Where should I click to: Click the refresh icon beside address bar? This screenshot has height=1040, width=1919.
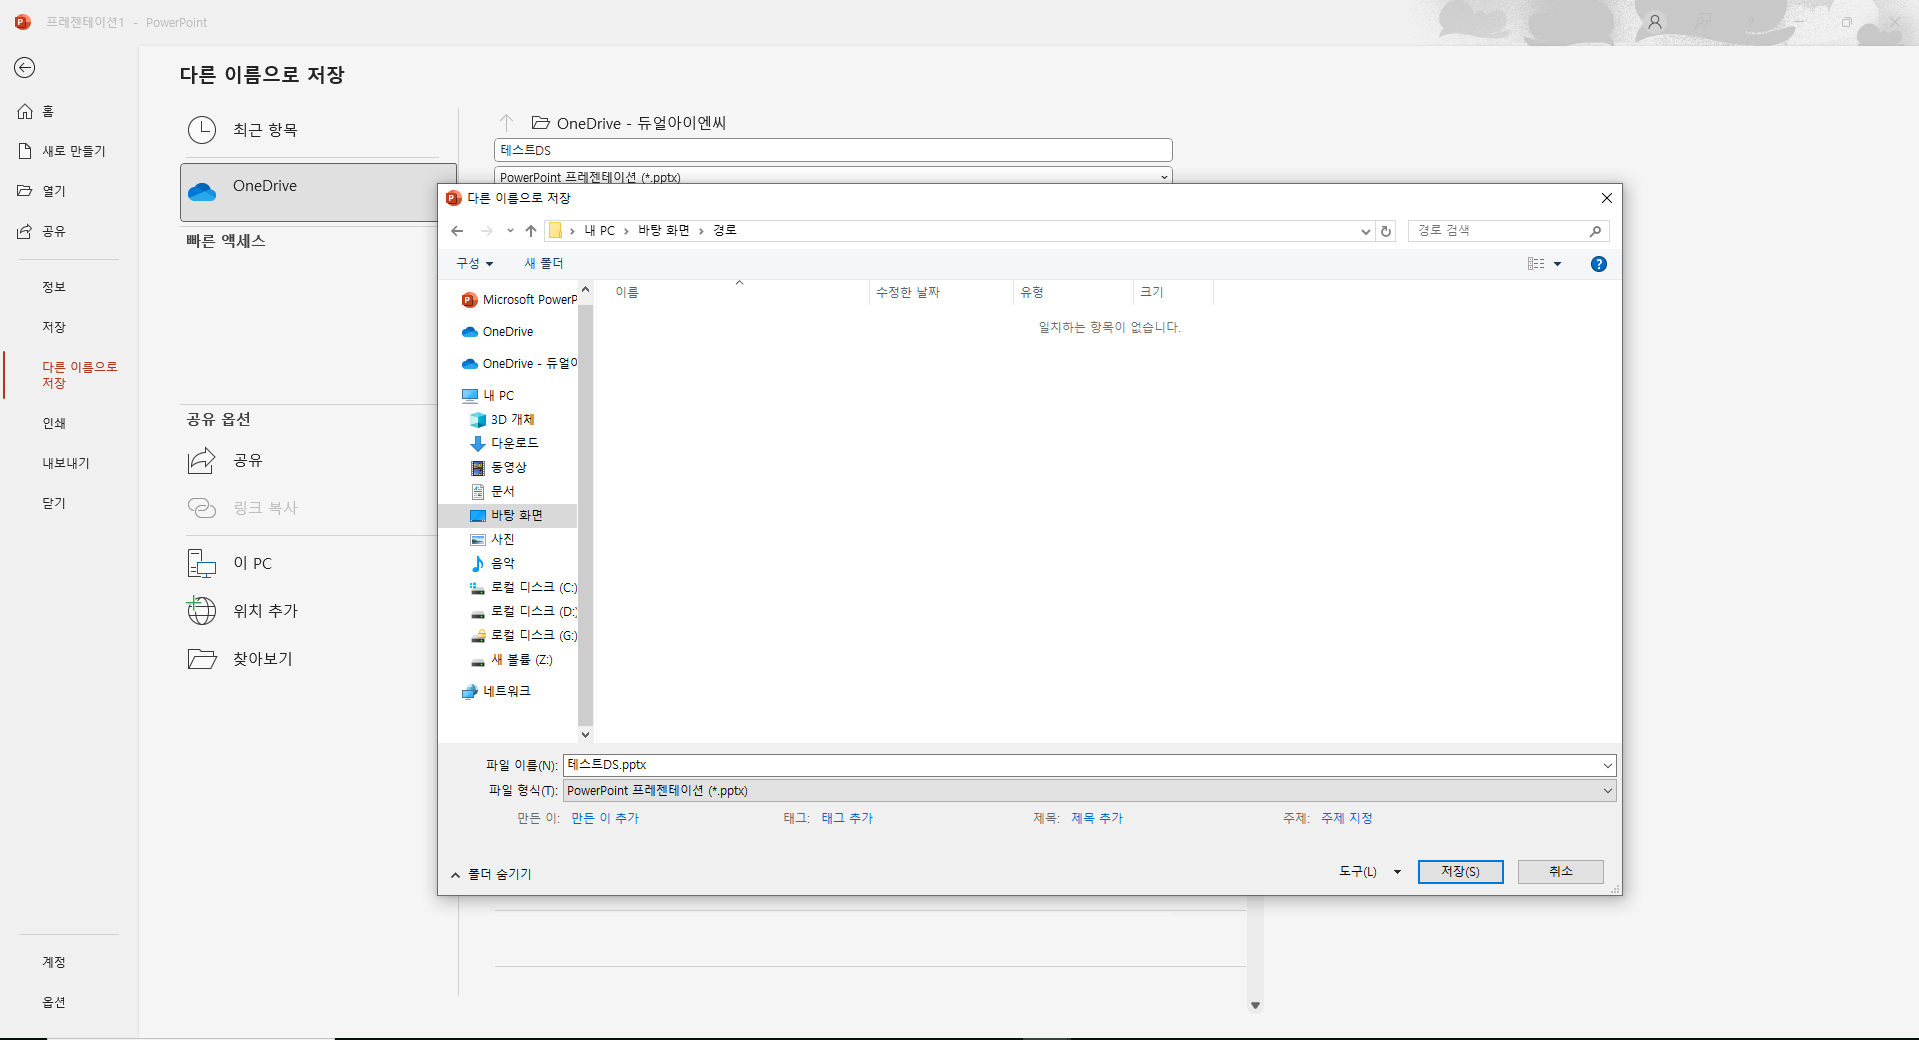pos(1386,231)
